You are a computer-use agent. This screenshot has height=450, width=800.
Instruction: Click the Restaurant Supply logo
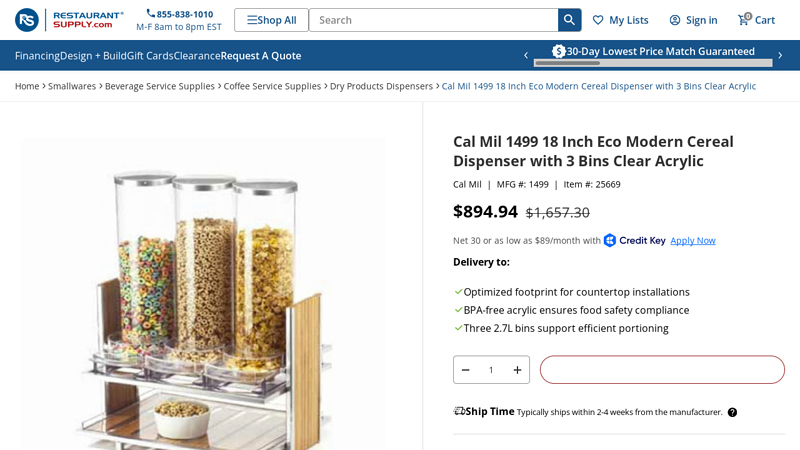(69, 20)
